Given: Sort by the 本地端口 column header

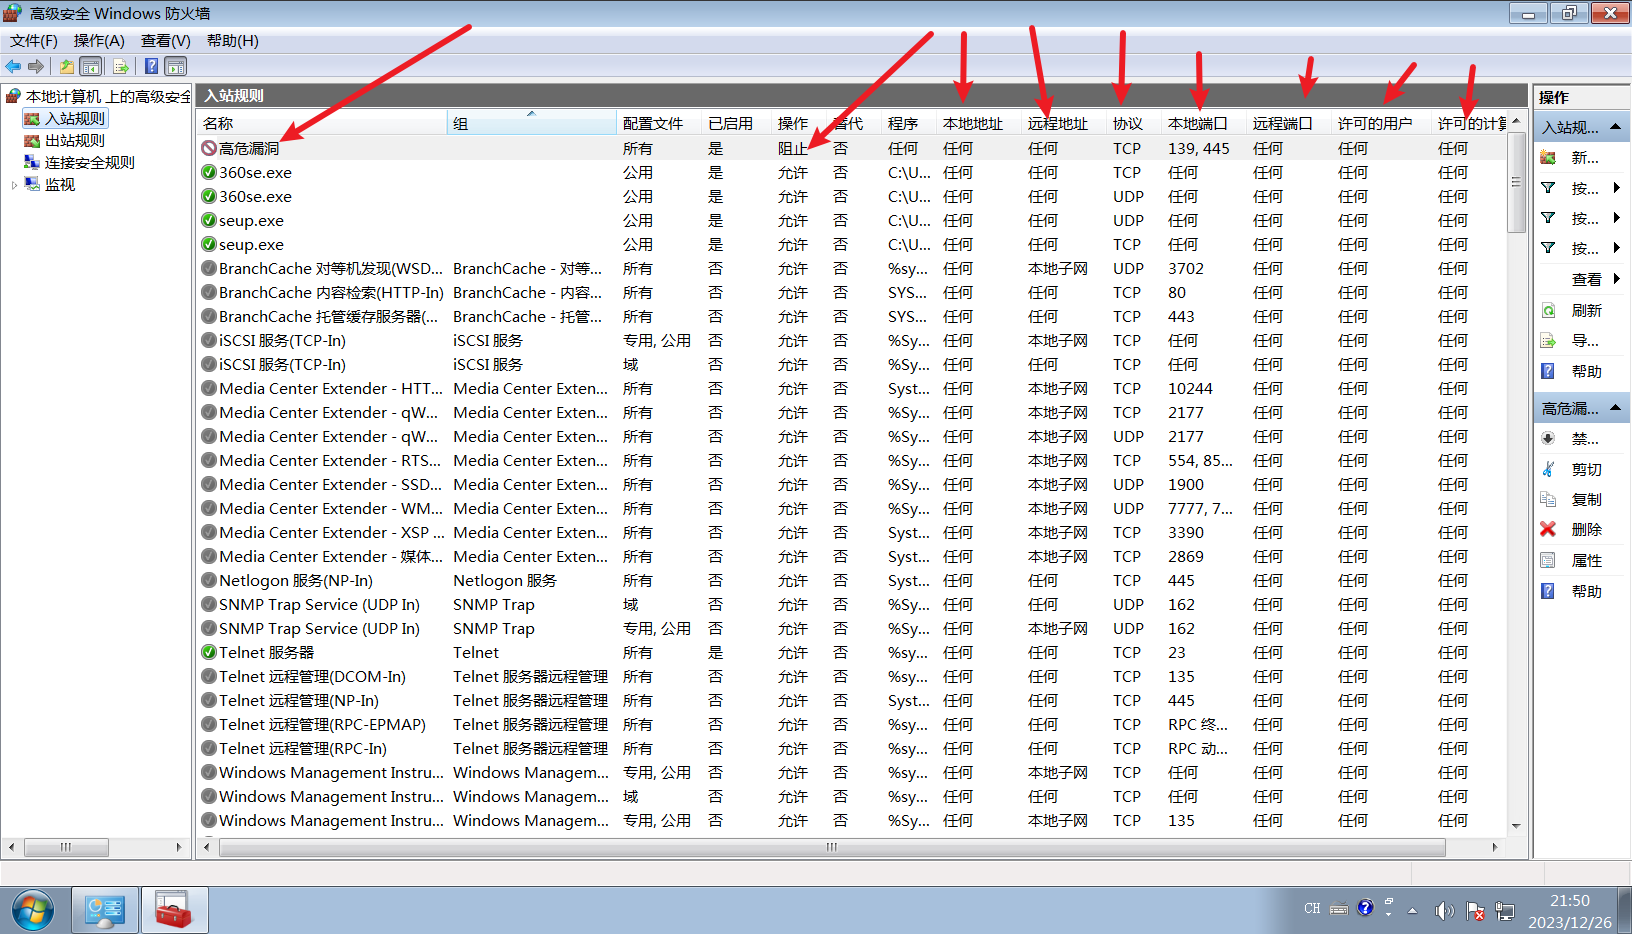Looking at the screenshot, I should click(1204, 123).
